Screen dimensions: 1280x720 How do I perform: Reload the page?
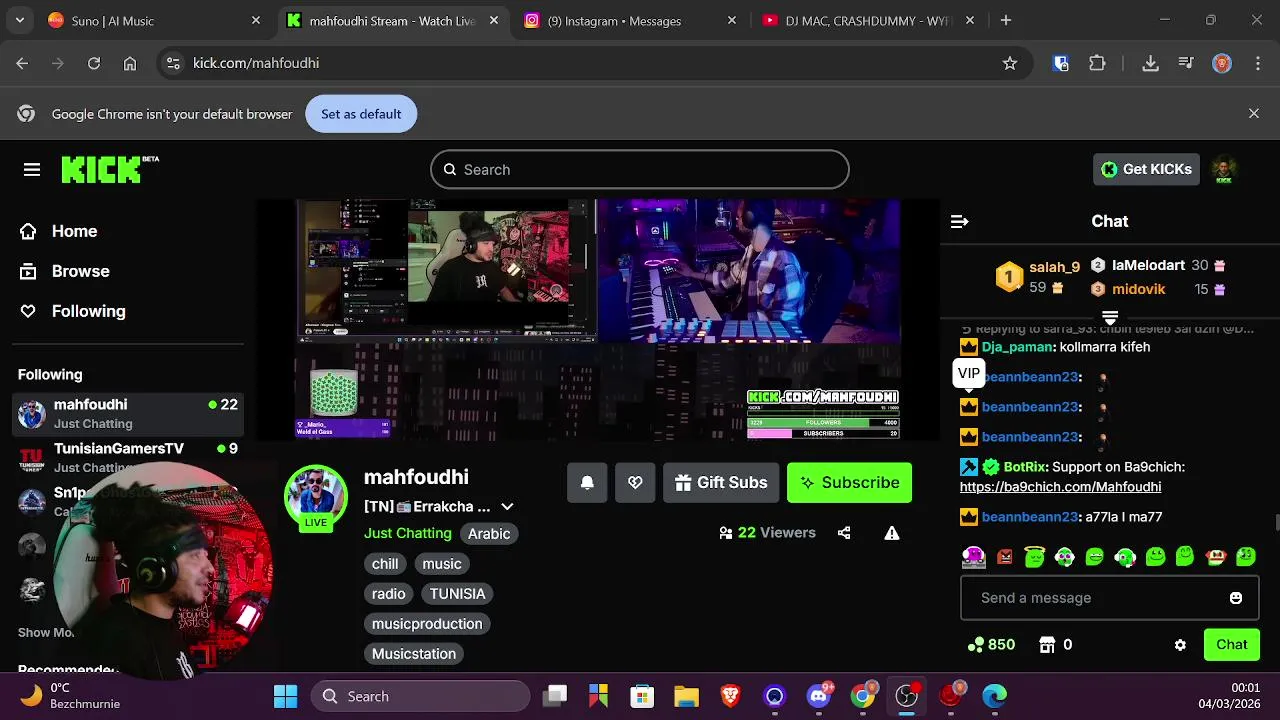(94, 63)
